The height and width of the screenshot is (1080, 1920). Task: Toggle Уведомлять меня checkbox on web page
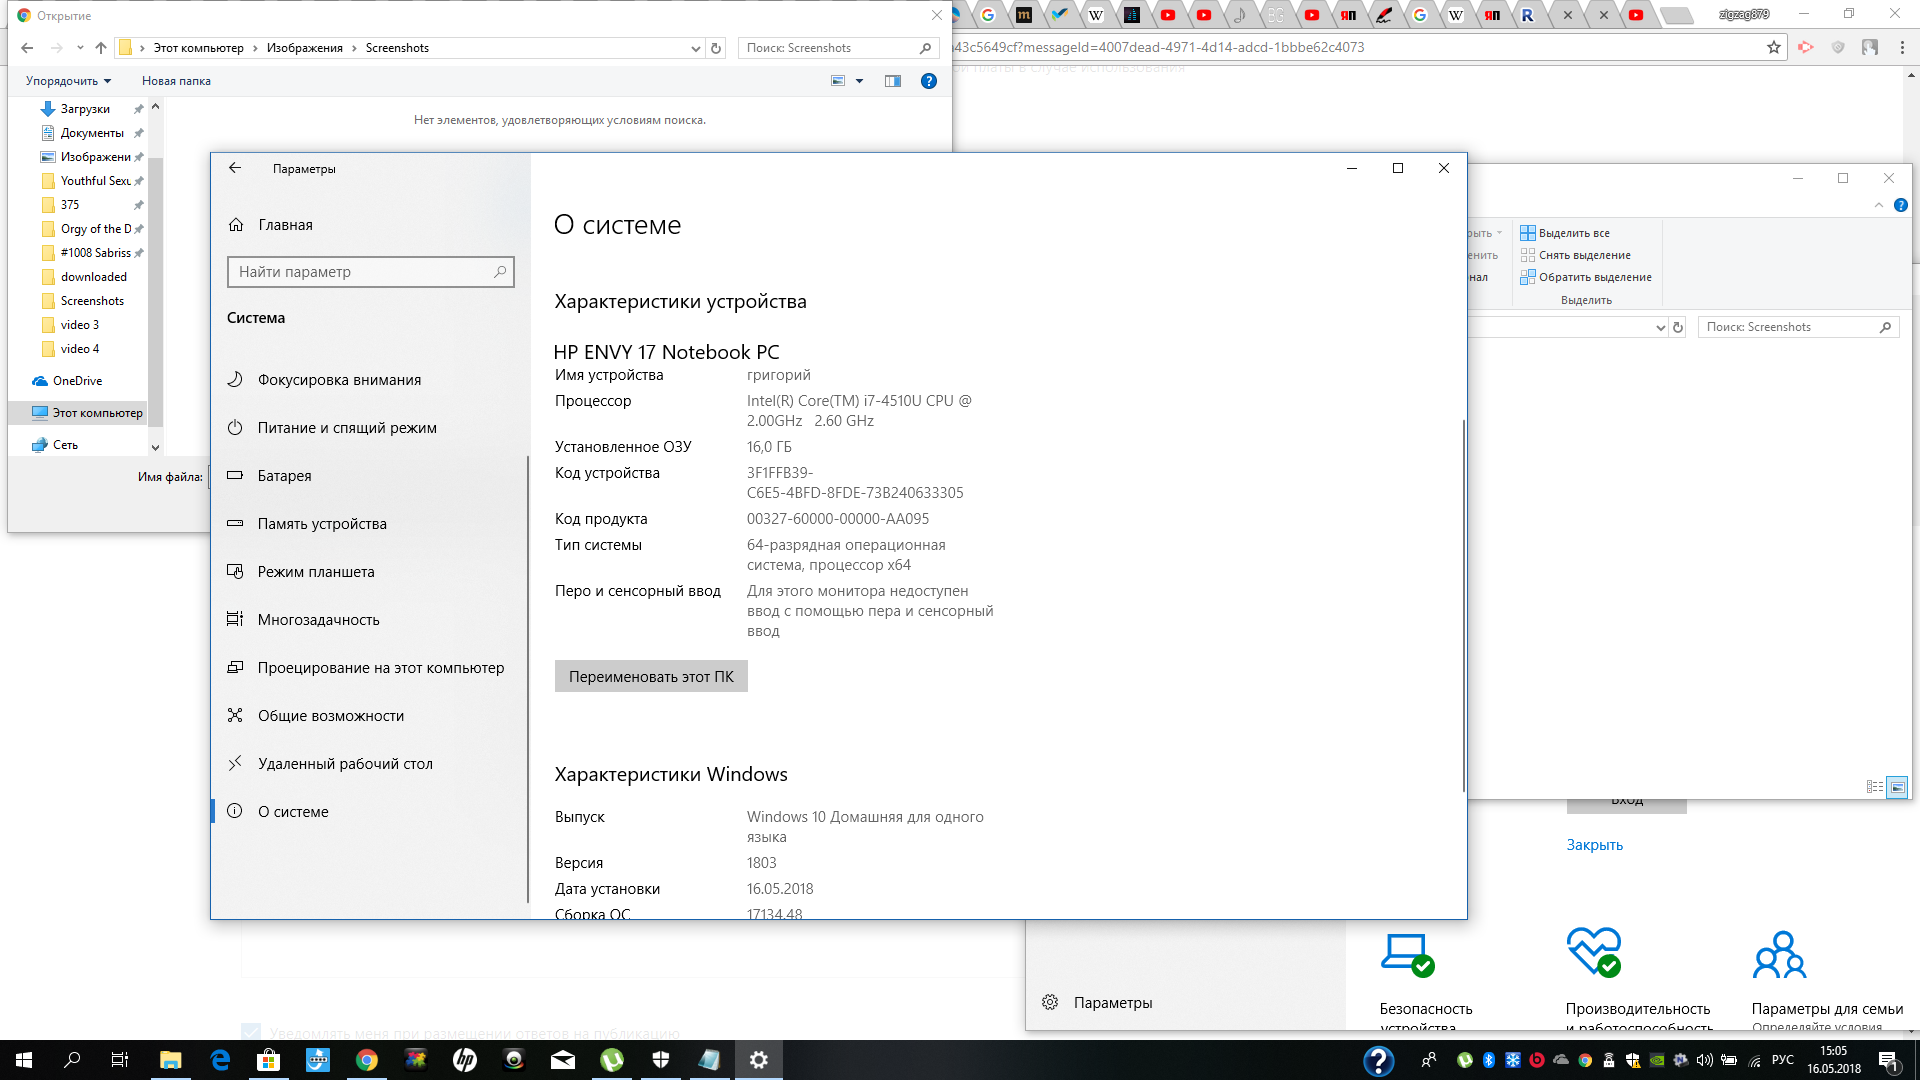point(251,1032)
